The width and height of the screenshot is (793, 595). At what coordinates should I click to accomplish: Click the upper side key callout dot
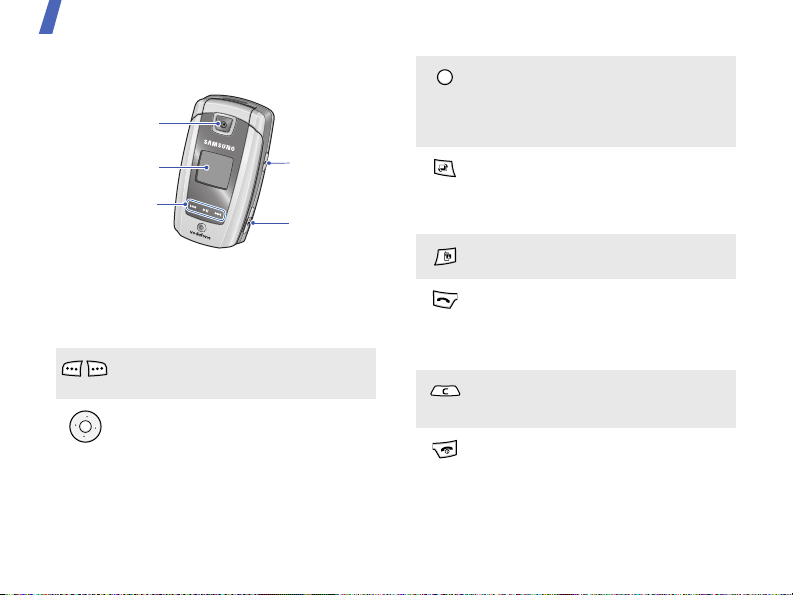[269, 163]
